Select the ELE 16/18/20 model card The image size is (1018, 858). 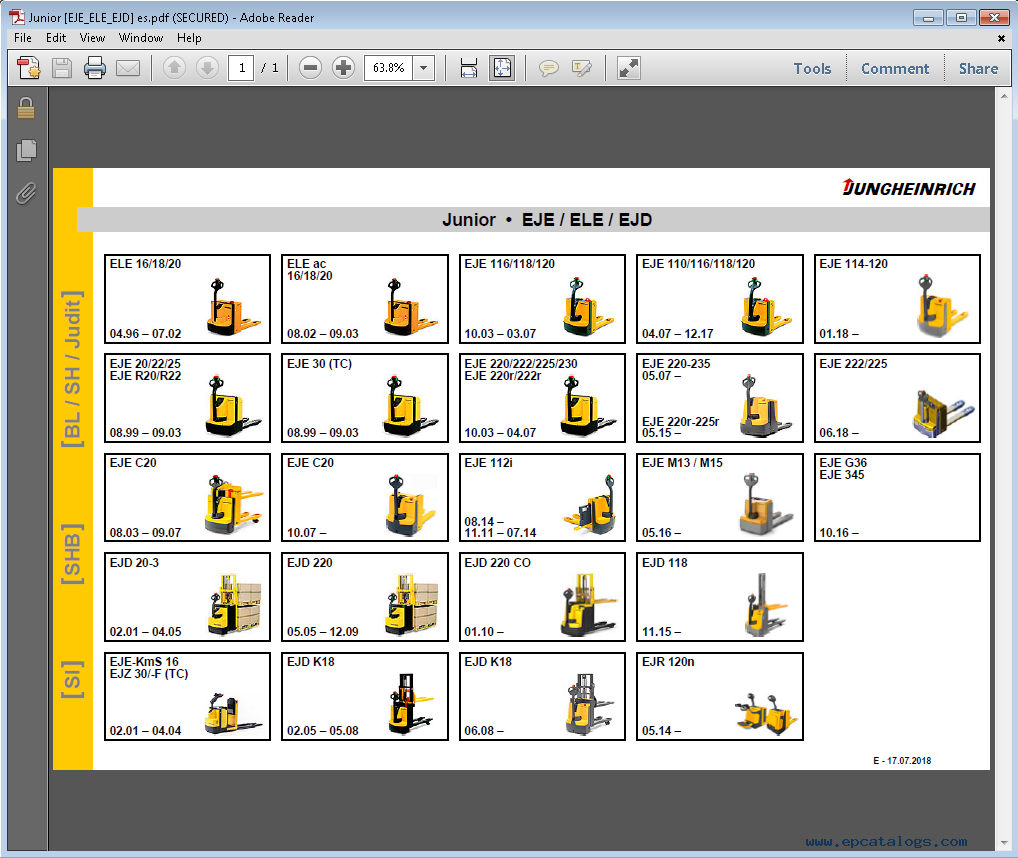(x=187, y=299)
